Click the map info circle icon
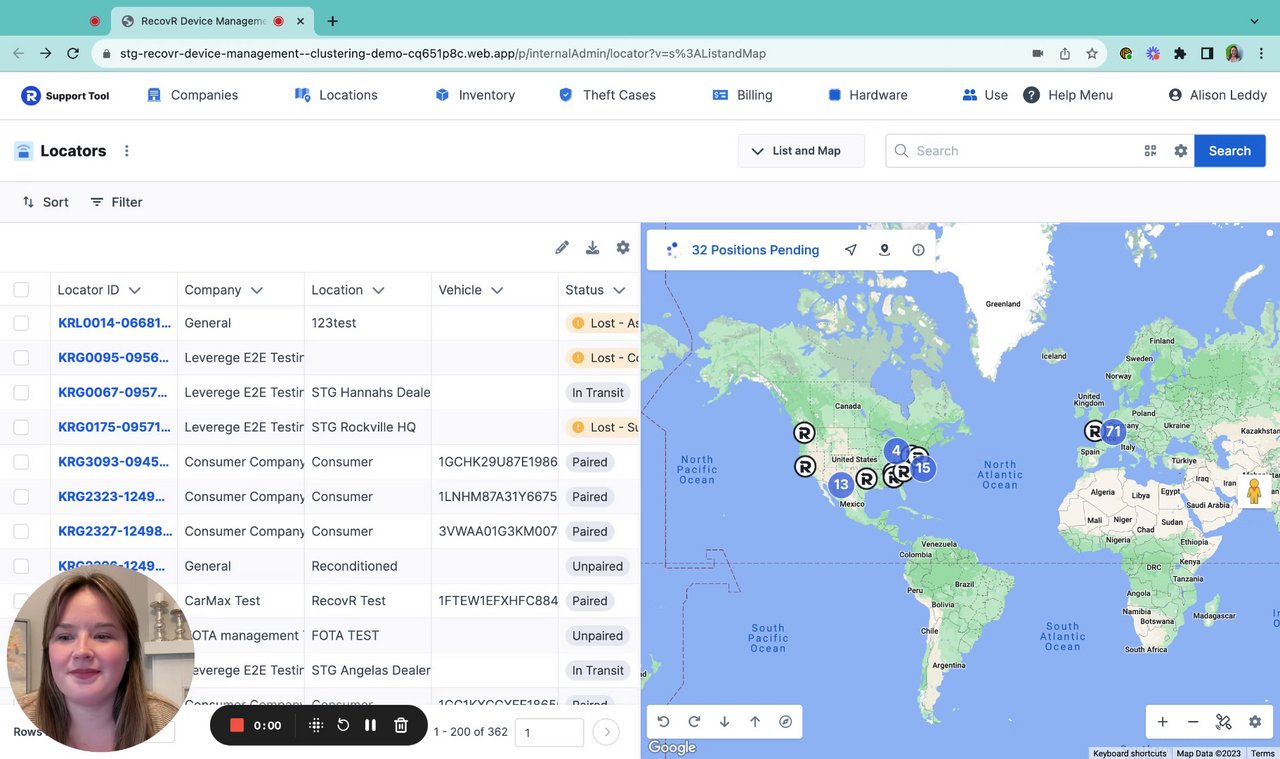This screenshot has height=759, width=1280. (x=918, y=250)
